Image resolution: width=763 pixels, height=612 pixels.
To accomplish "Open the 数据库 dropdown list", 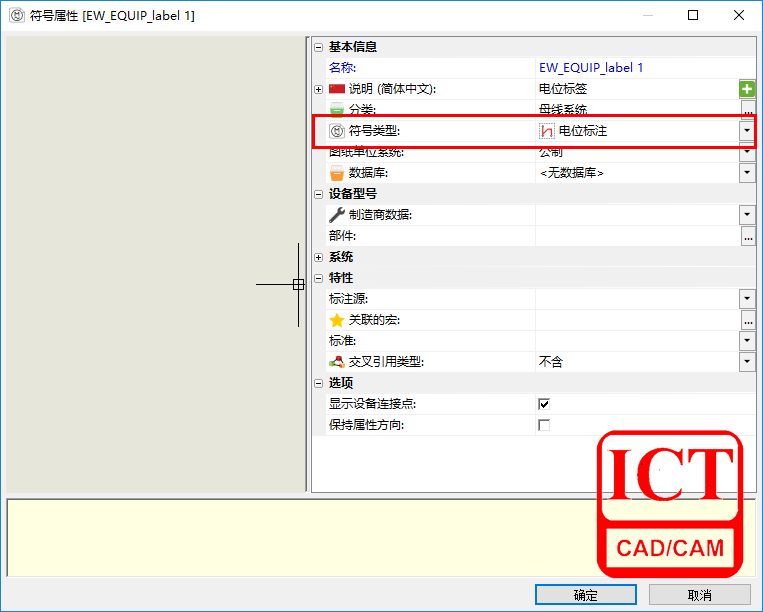I will (x=747, y=173).
